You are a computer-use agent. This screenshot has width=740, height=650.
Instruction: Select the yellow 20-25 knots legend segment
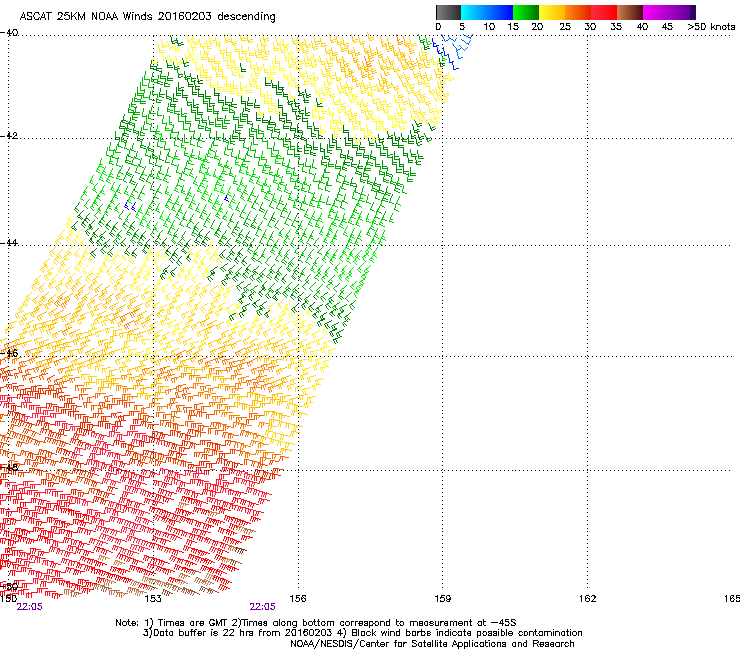(x=552, y=12)
